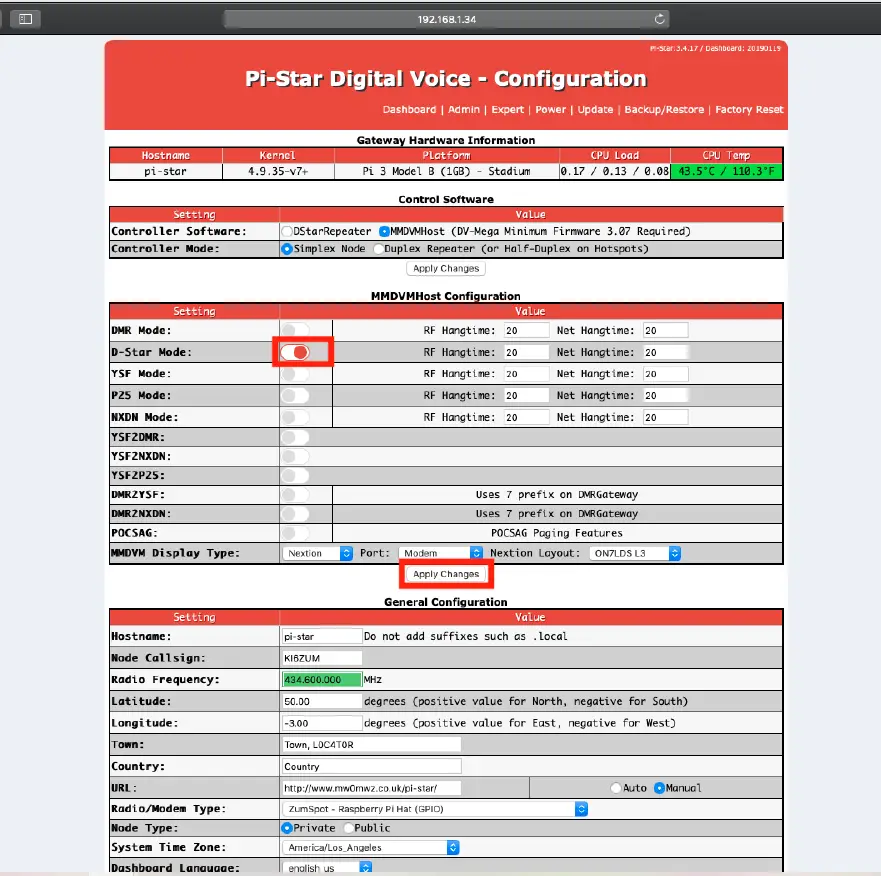Select MMDVMHost controller software
881x876 pixels.
[384, 232]
